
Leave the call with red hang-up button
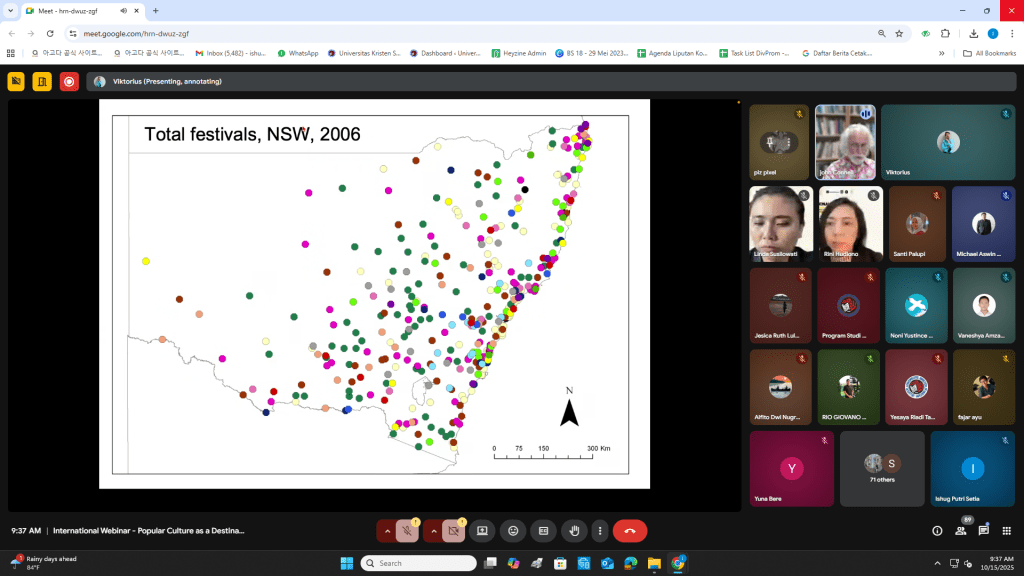point(630,531)
